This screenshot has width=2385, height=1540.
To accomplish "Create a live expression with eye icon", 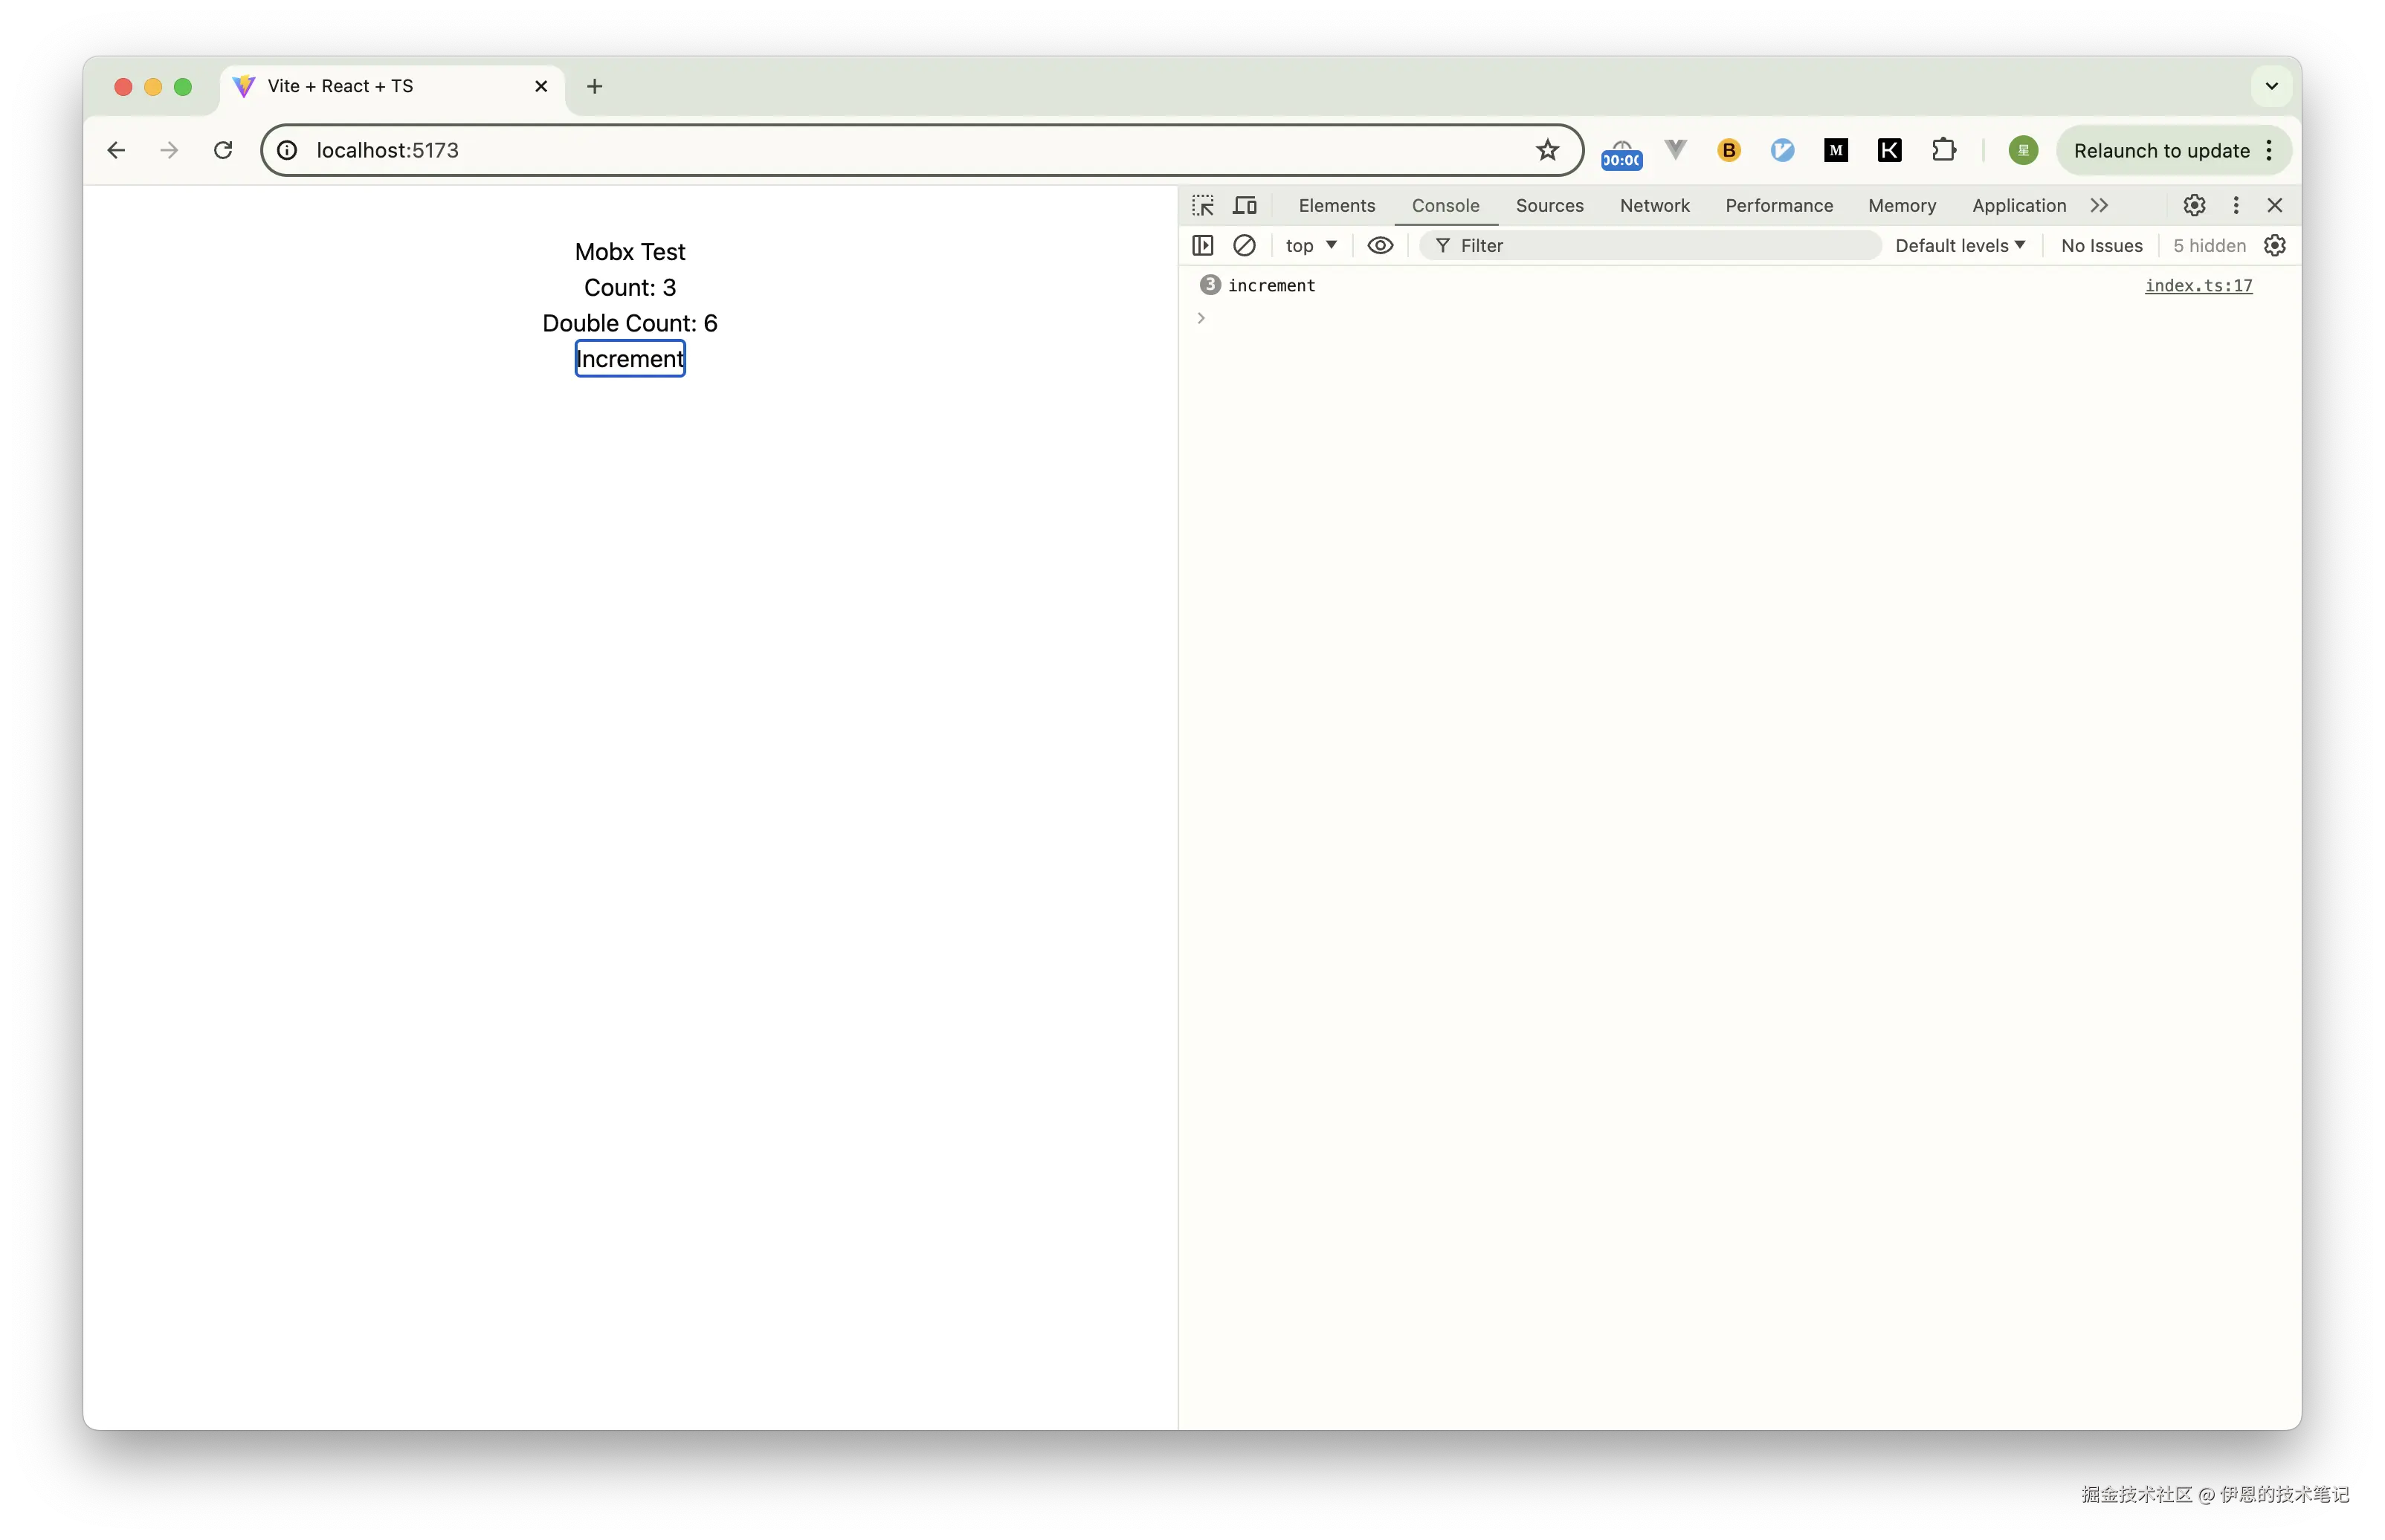I will pyautogui.click(x=1379, y=245).
